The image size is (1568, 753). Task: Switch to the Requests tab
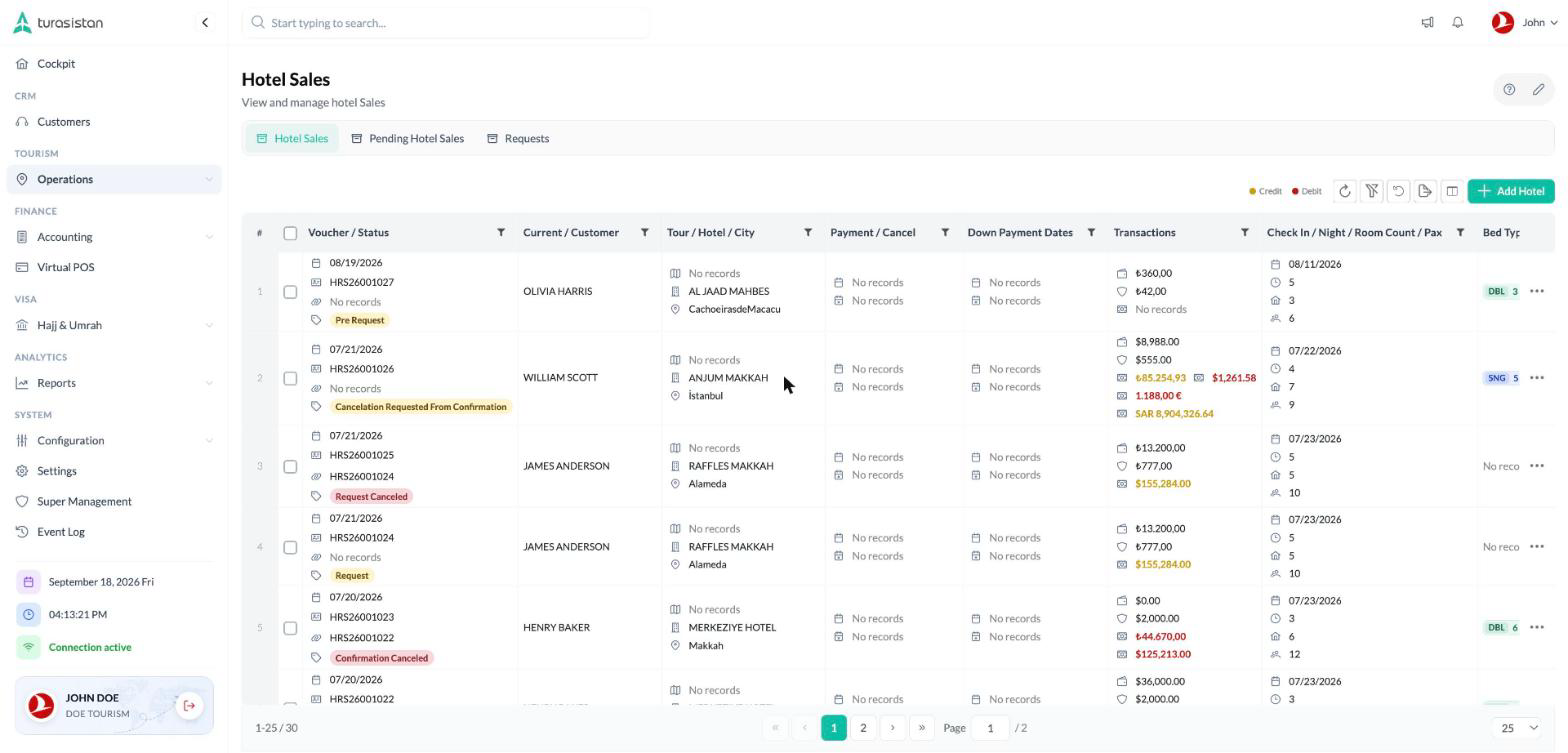[x=518, y=138]
